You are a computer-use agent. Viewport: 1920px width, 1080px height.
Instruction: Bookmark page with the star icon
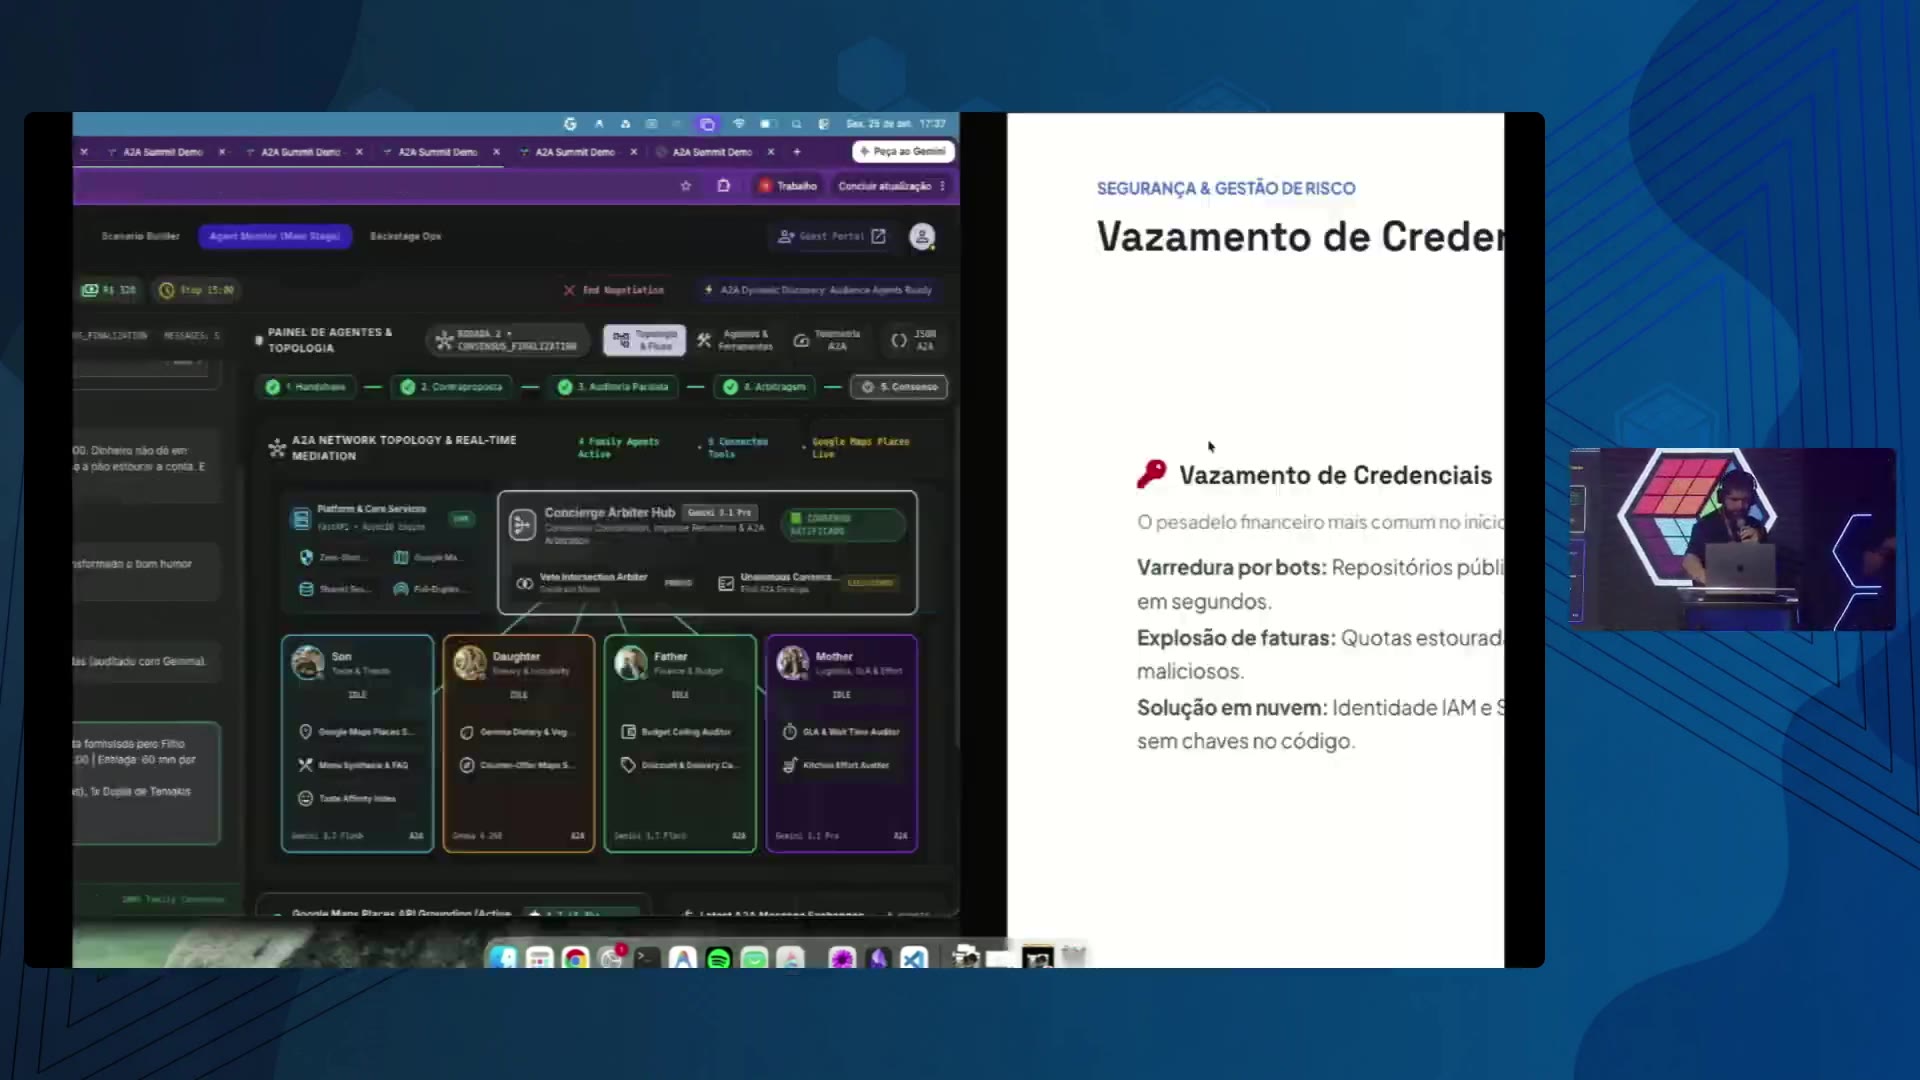(686, 186)
